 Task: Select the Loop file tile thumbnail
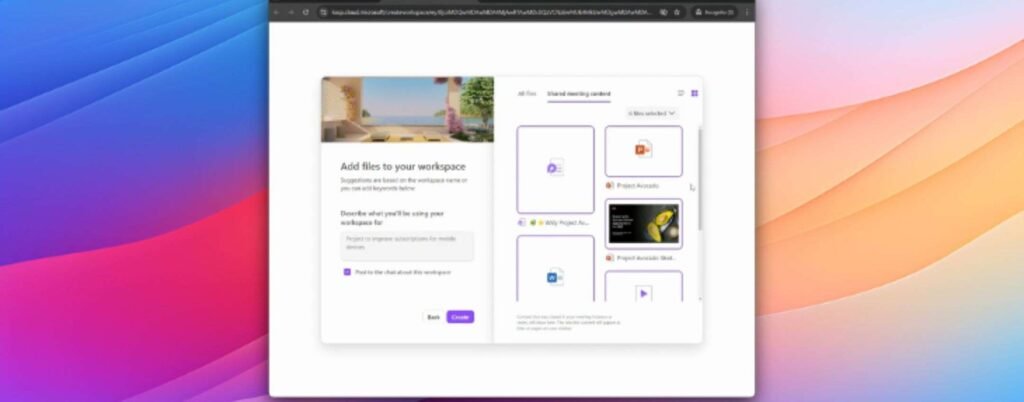coord(555,168)
